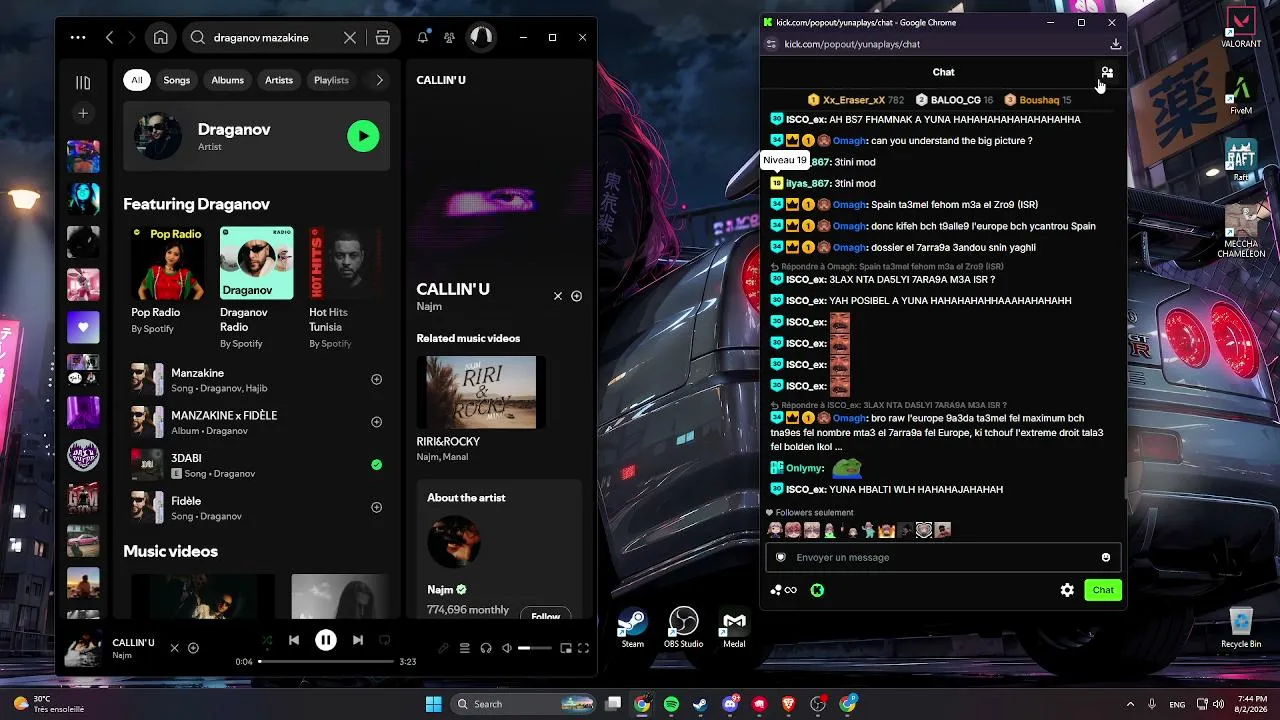Create a new playlist with plus icon
1280x720 pixels.
[x=83, y=114]
